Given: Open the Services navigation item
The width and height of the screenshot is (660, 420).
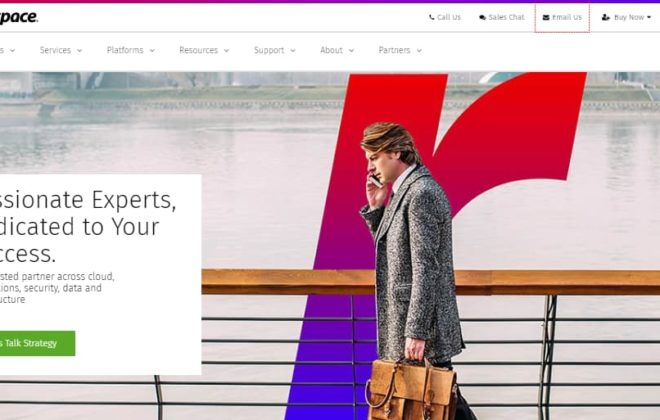Looking at the screenshot, I should 55,50.
